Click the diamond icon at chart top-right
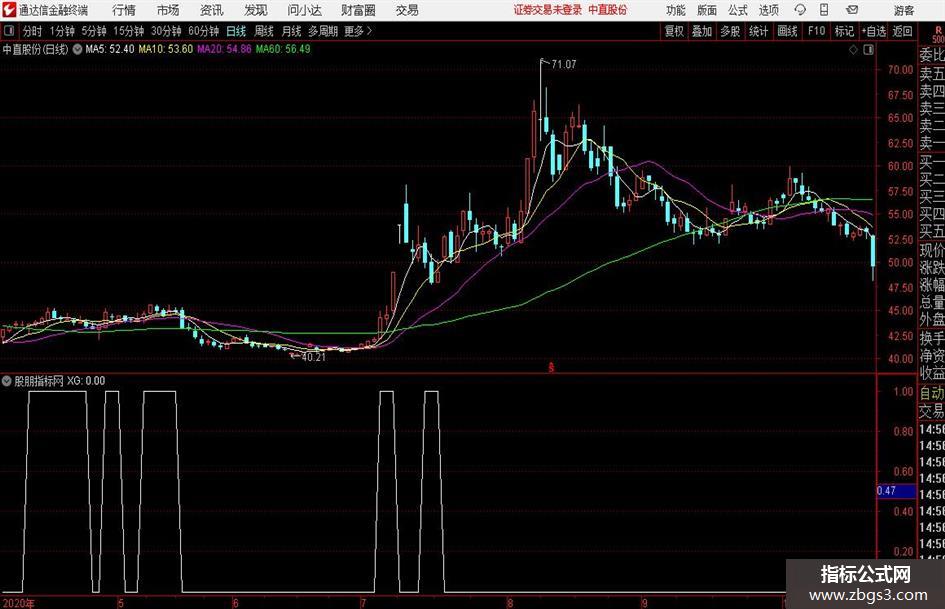 [853, 50]
